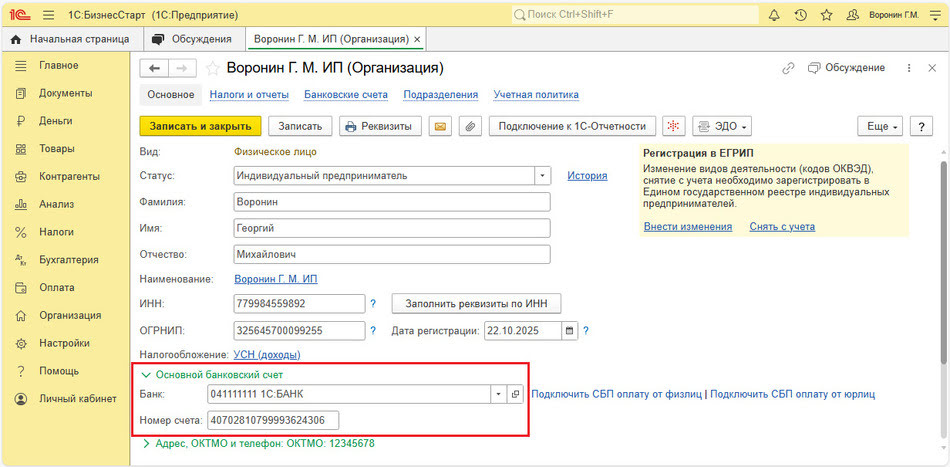The image size is (950, 467).
Task: Click Заполнить реквизиты по ИНН
Action: click(476, 303)
